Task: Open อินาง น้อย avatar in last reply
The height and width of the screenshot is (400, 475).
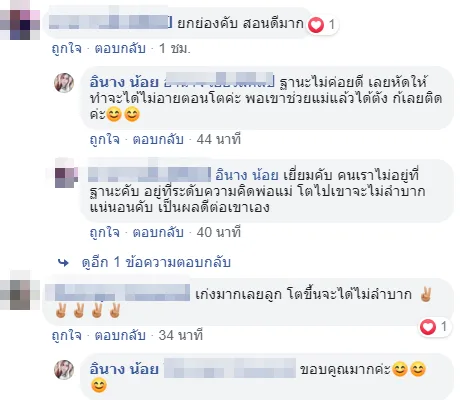Action: pyautogui.click(x=64, y=370)
